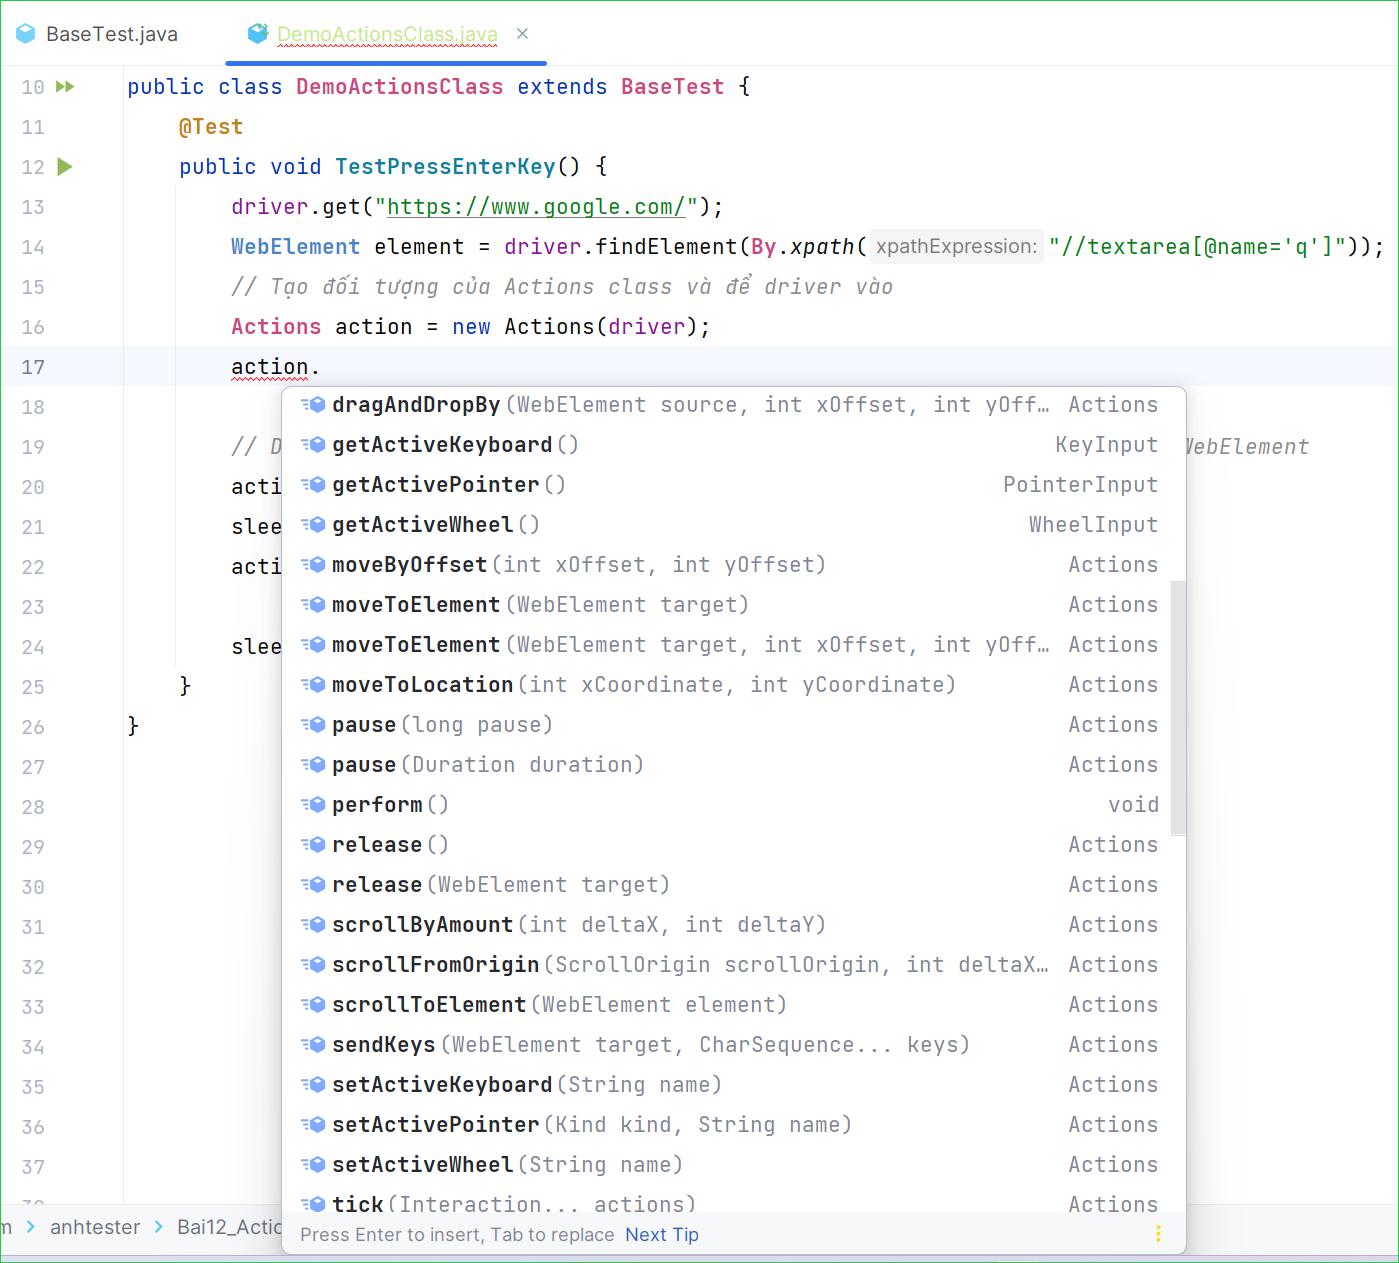Run the DemoActionsClass class from the gutter
1399x1263 pixels.
click(x=65, y=87)
